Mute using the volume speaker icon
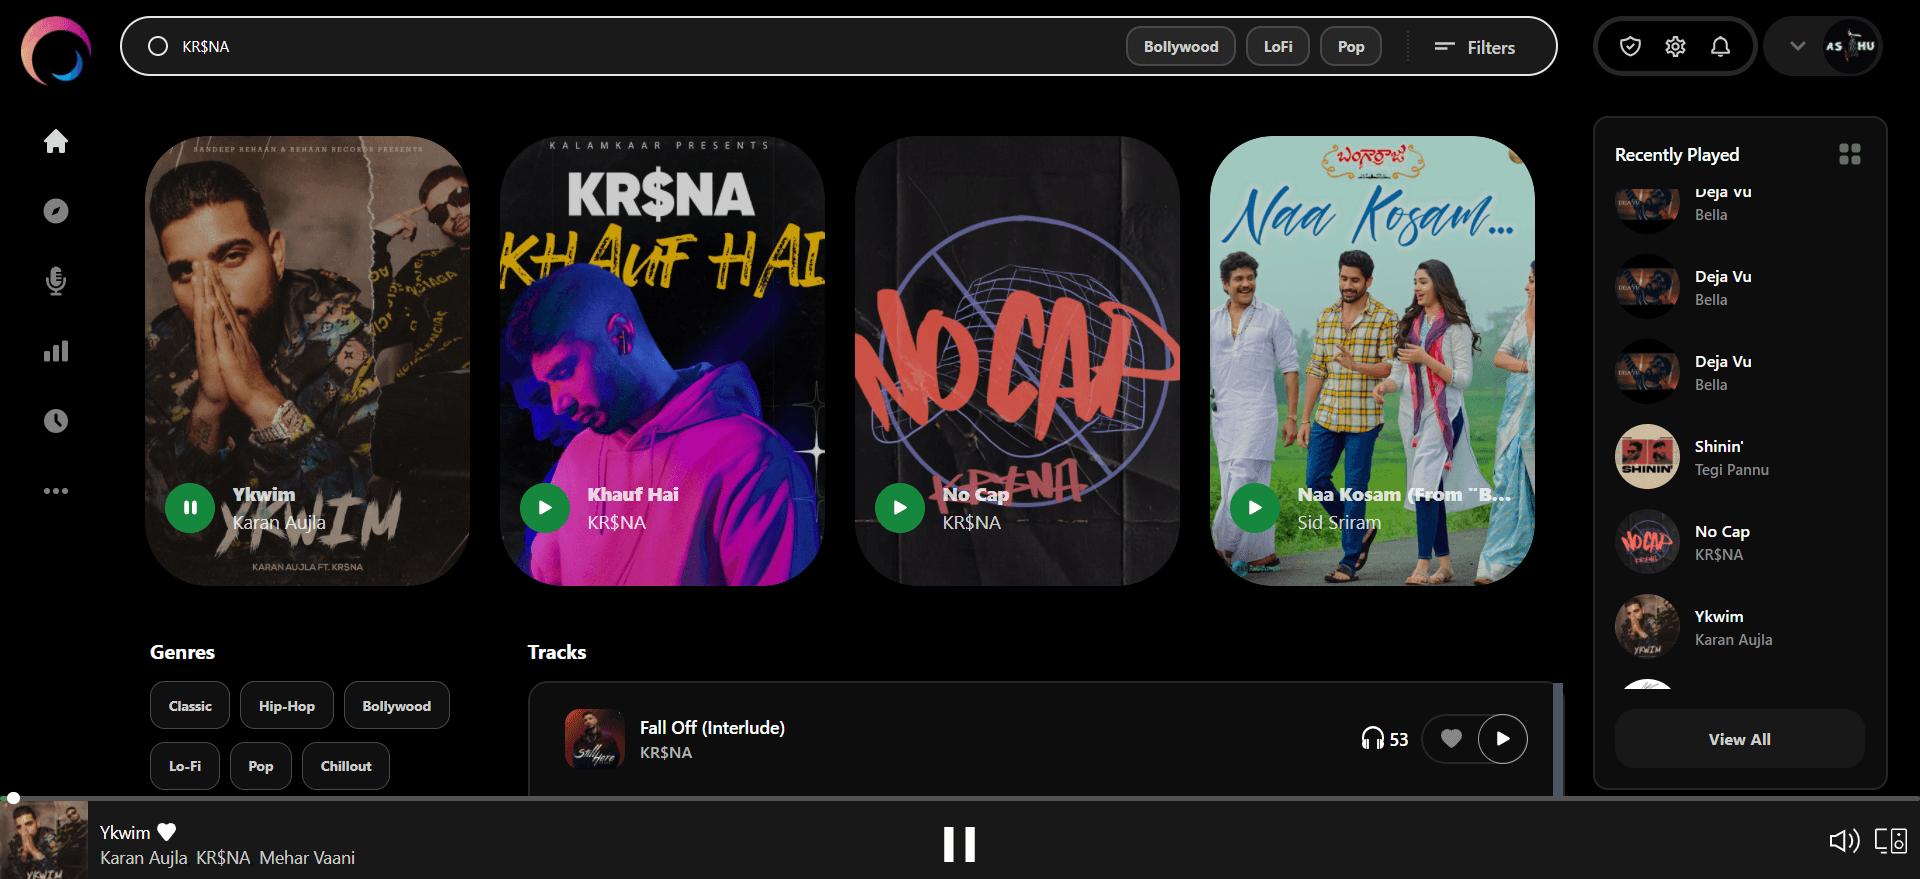The width and height of the screenshot is (1920, 879). coord(1844,841)
